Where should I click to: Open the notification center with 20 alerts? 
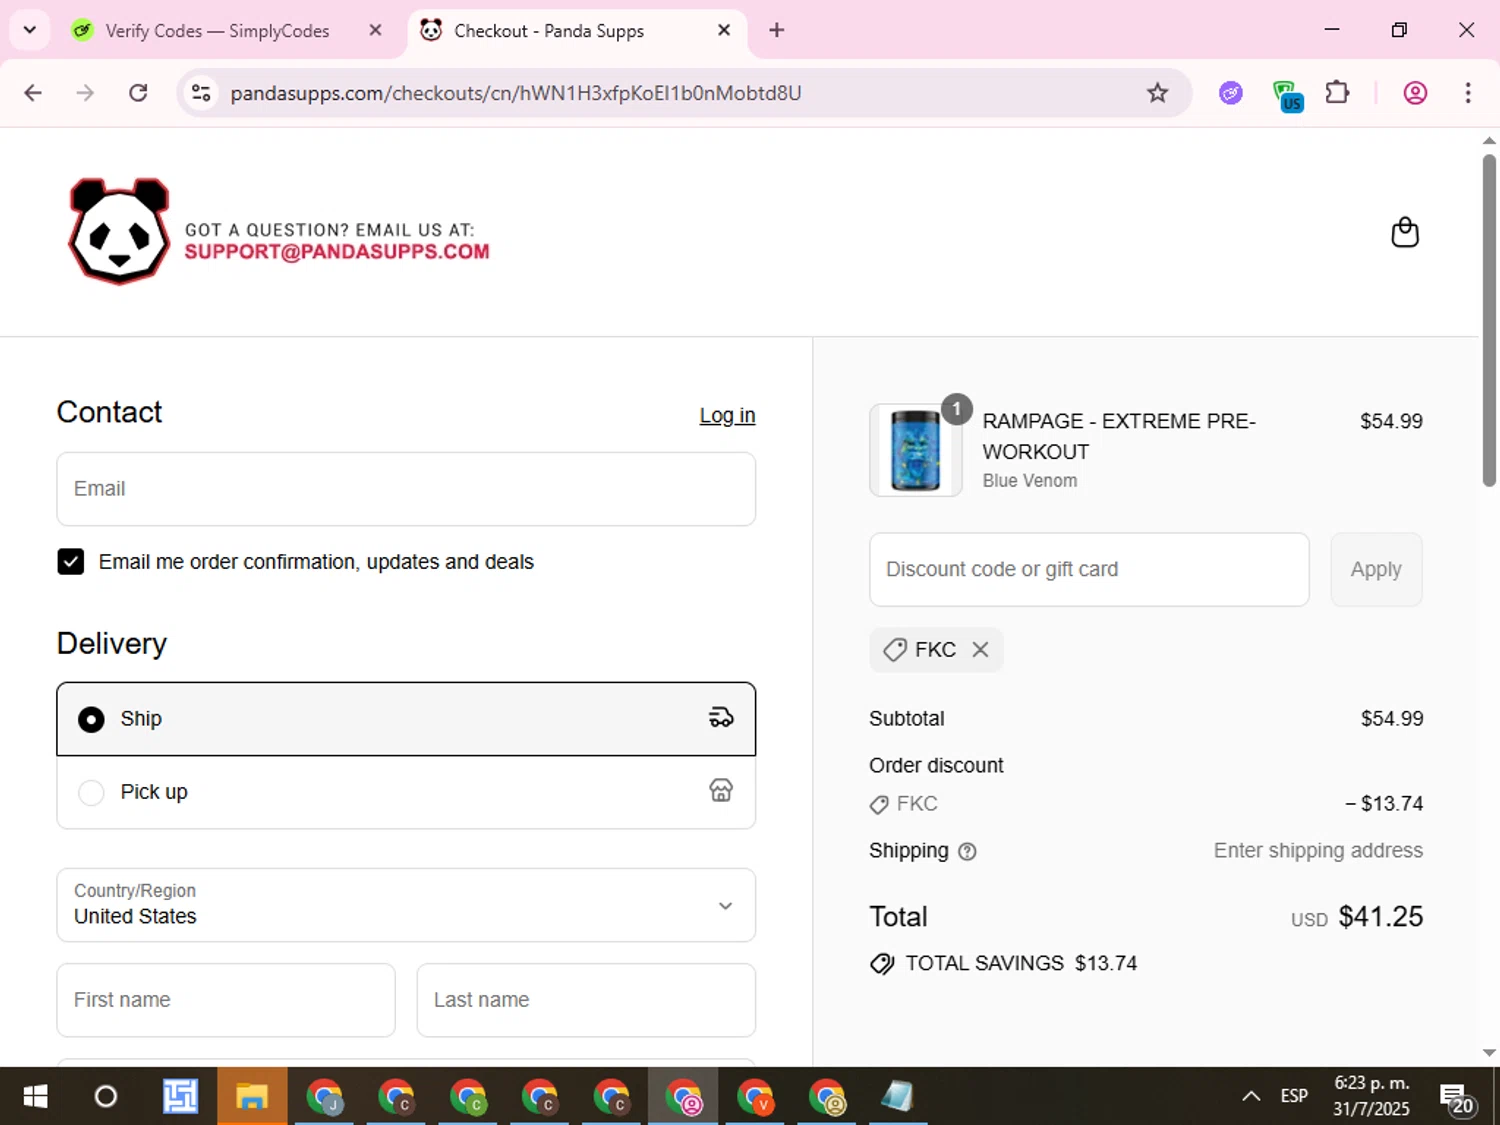pyautogui.click(x=1457, y=1098)
